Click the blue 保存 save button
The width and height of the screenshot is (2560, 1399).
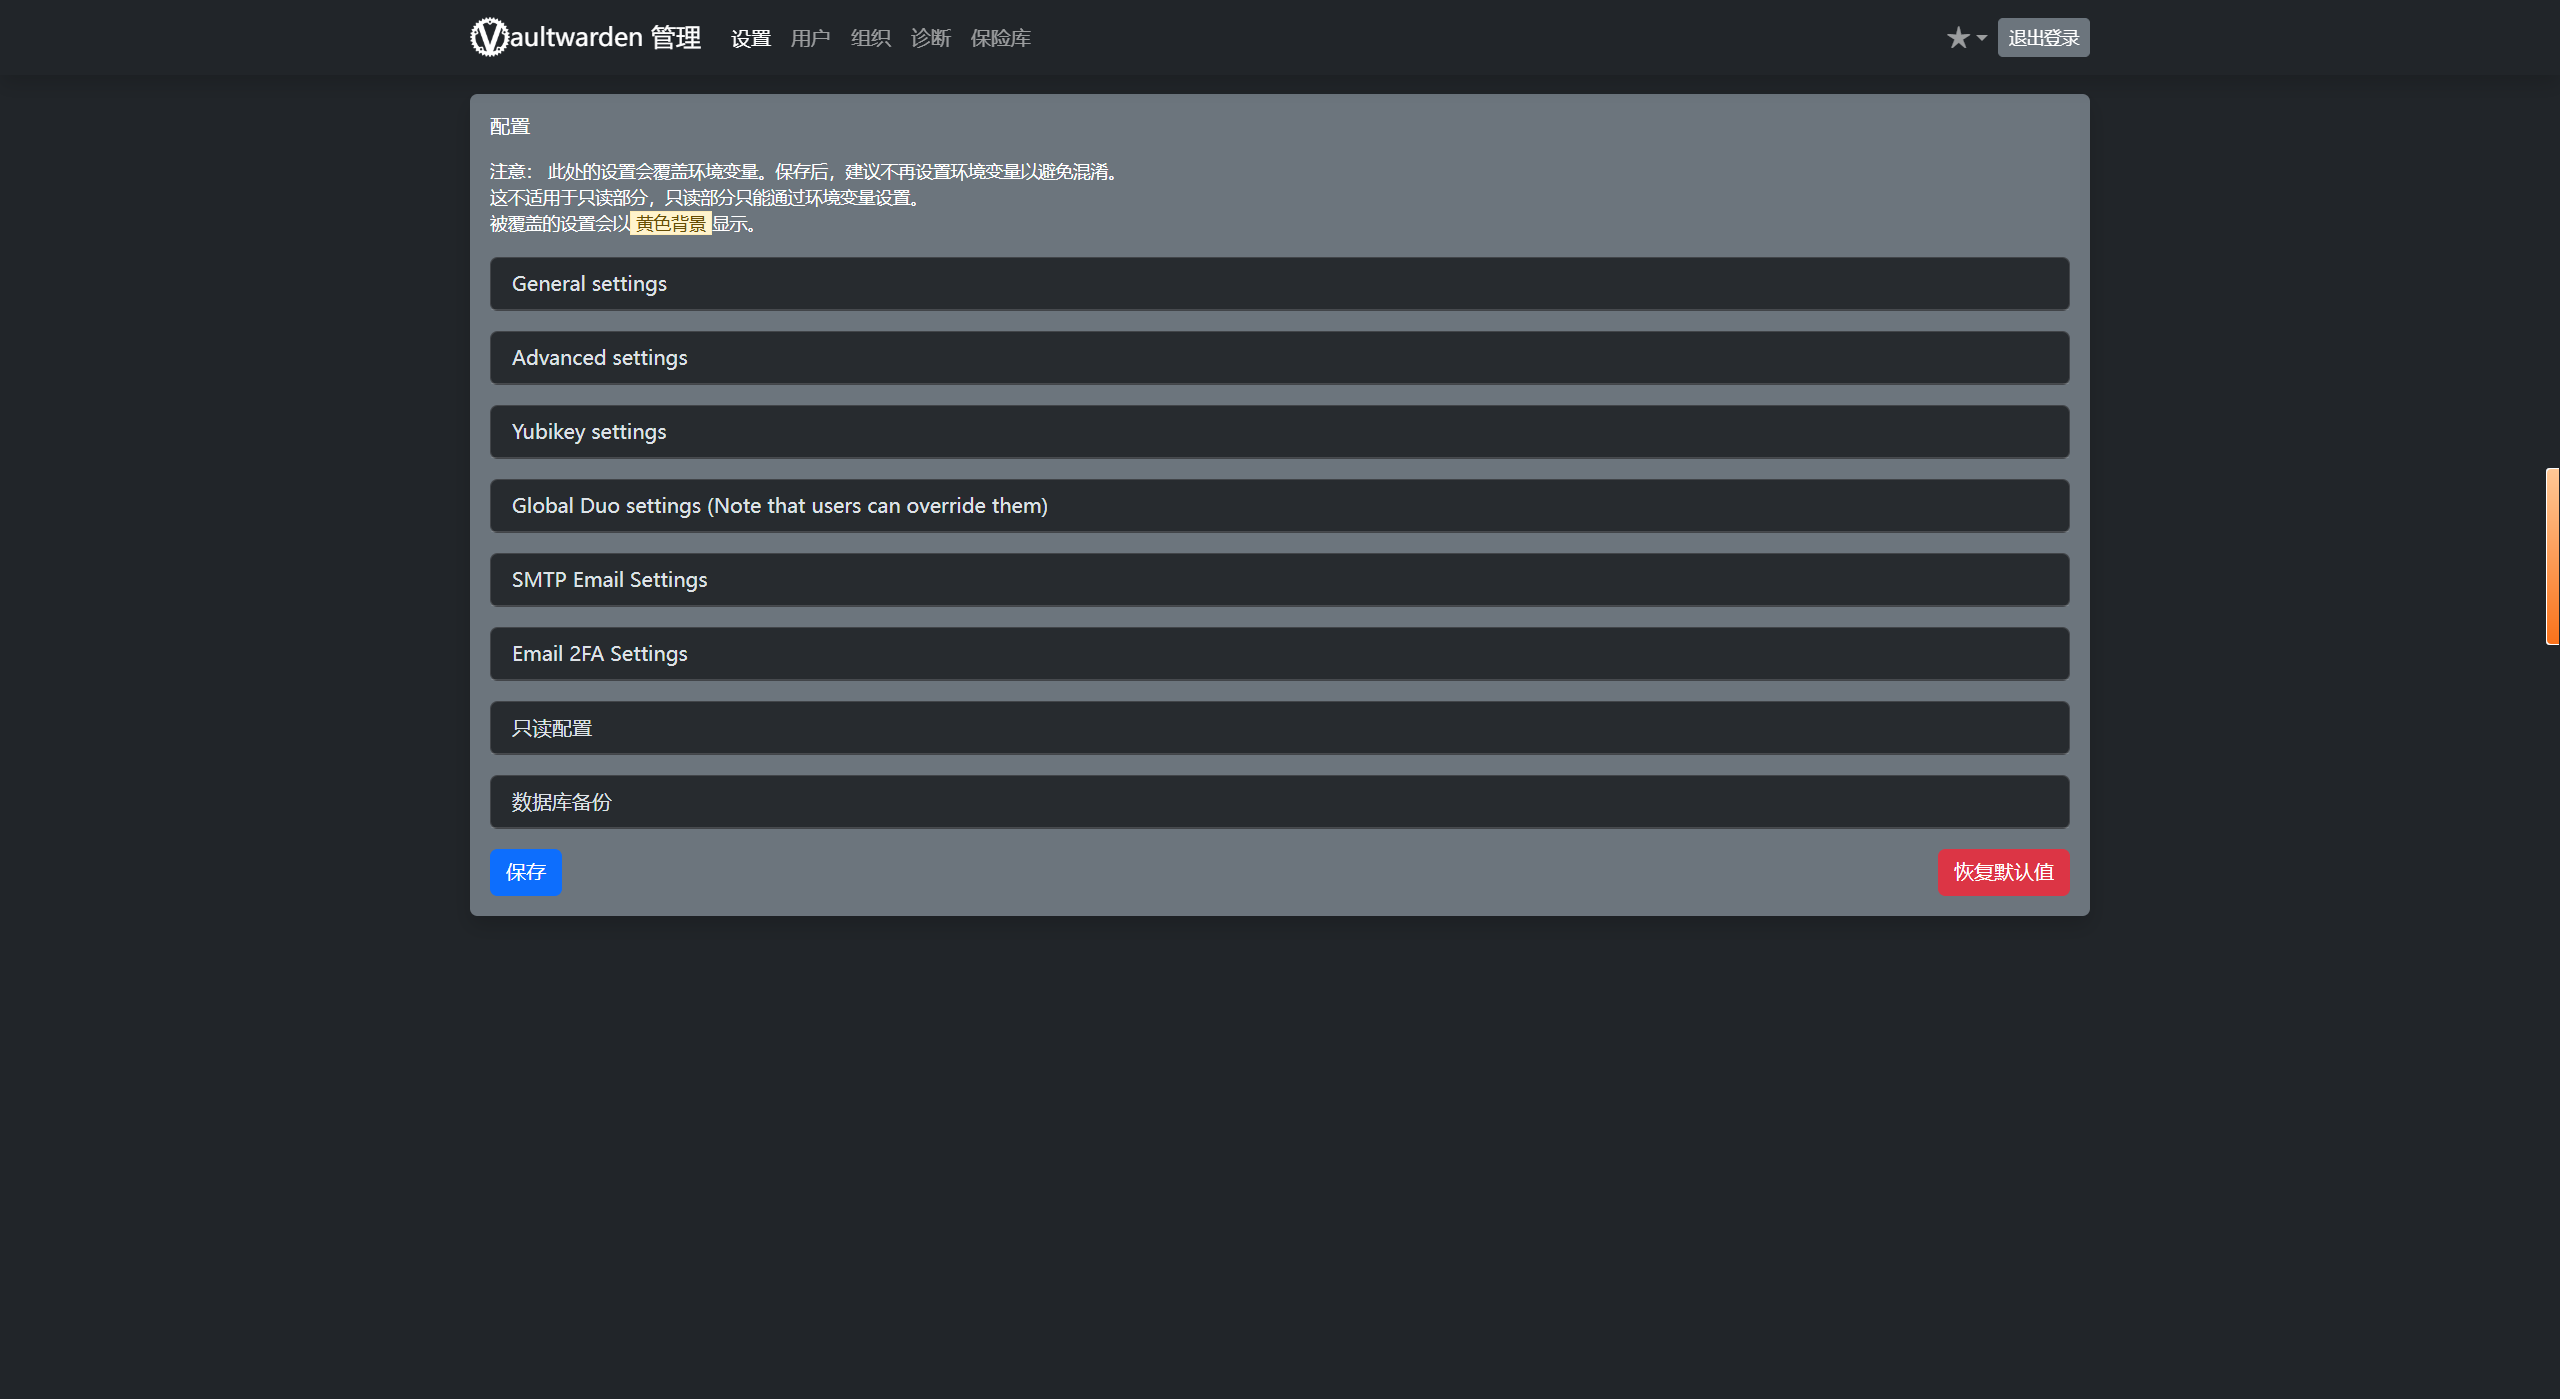click(525, 872)
